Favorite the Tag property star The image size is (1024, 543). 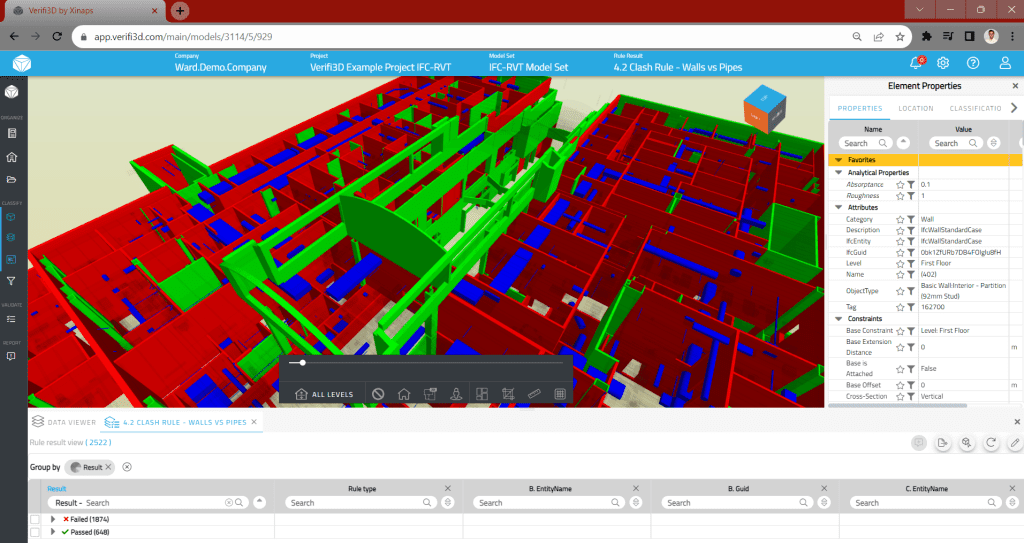tap(900, 307)
